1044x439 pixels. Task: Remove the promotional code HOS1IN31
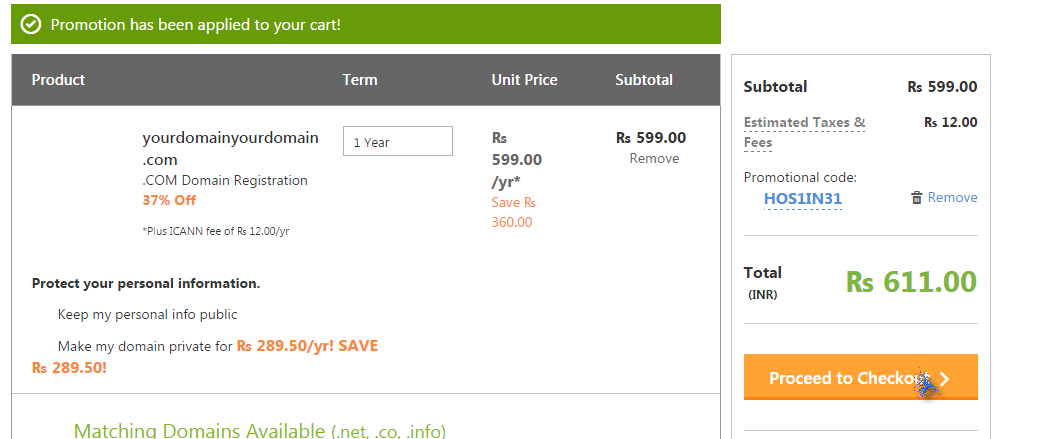click(952, 197)
